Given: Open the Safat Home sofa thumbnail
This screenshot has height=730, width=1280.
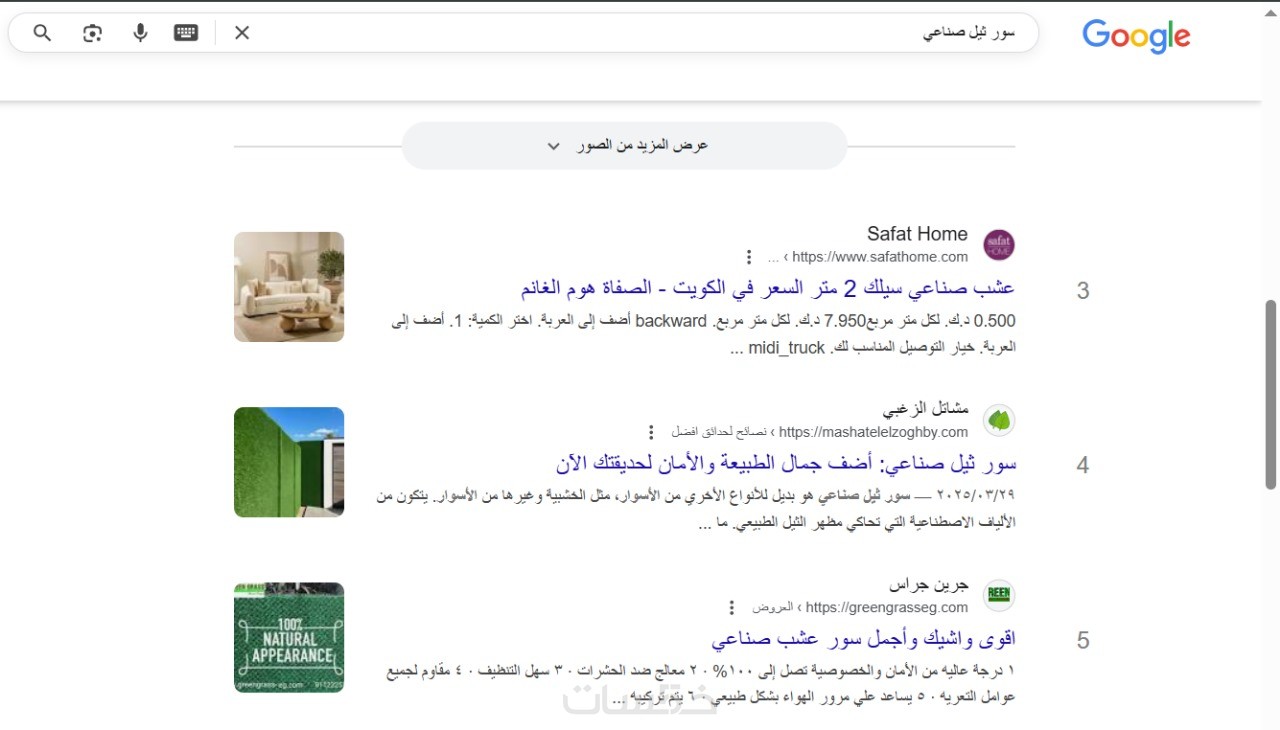Looking at the screenshot, I should point(289,287).
